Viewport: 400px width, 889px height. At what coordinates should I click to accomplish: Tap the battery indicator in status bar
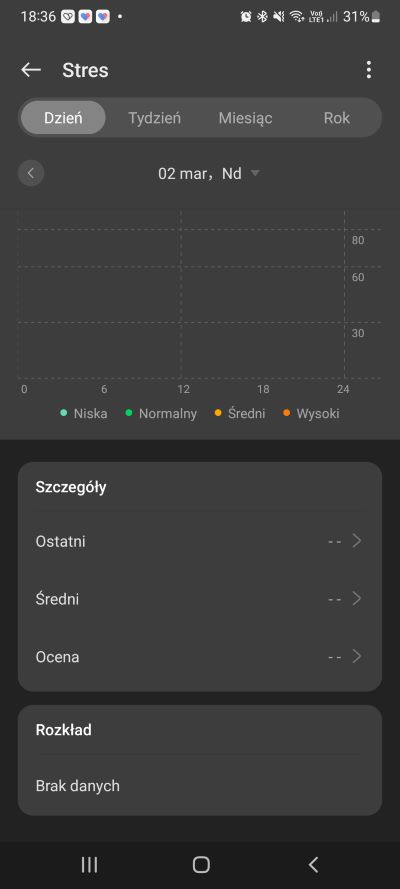(376, 17)
